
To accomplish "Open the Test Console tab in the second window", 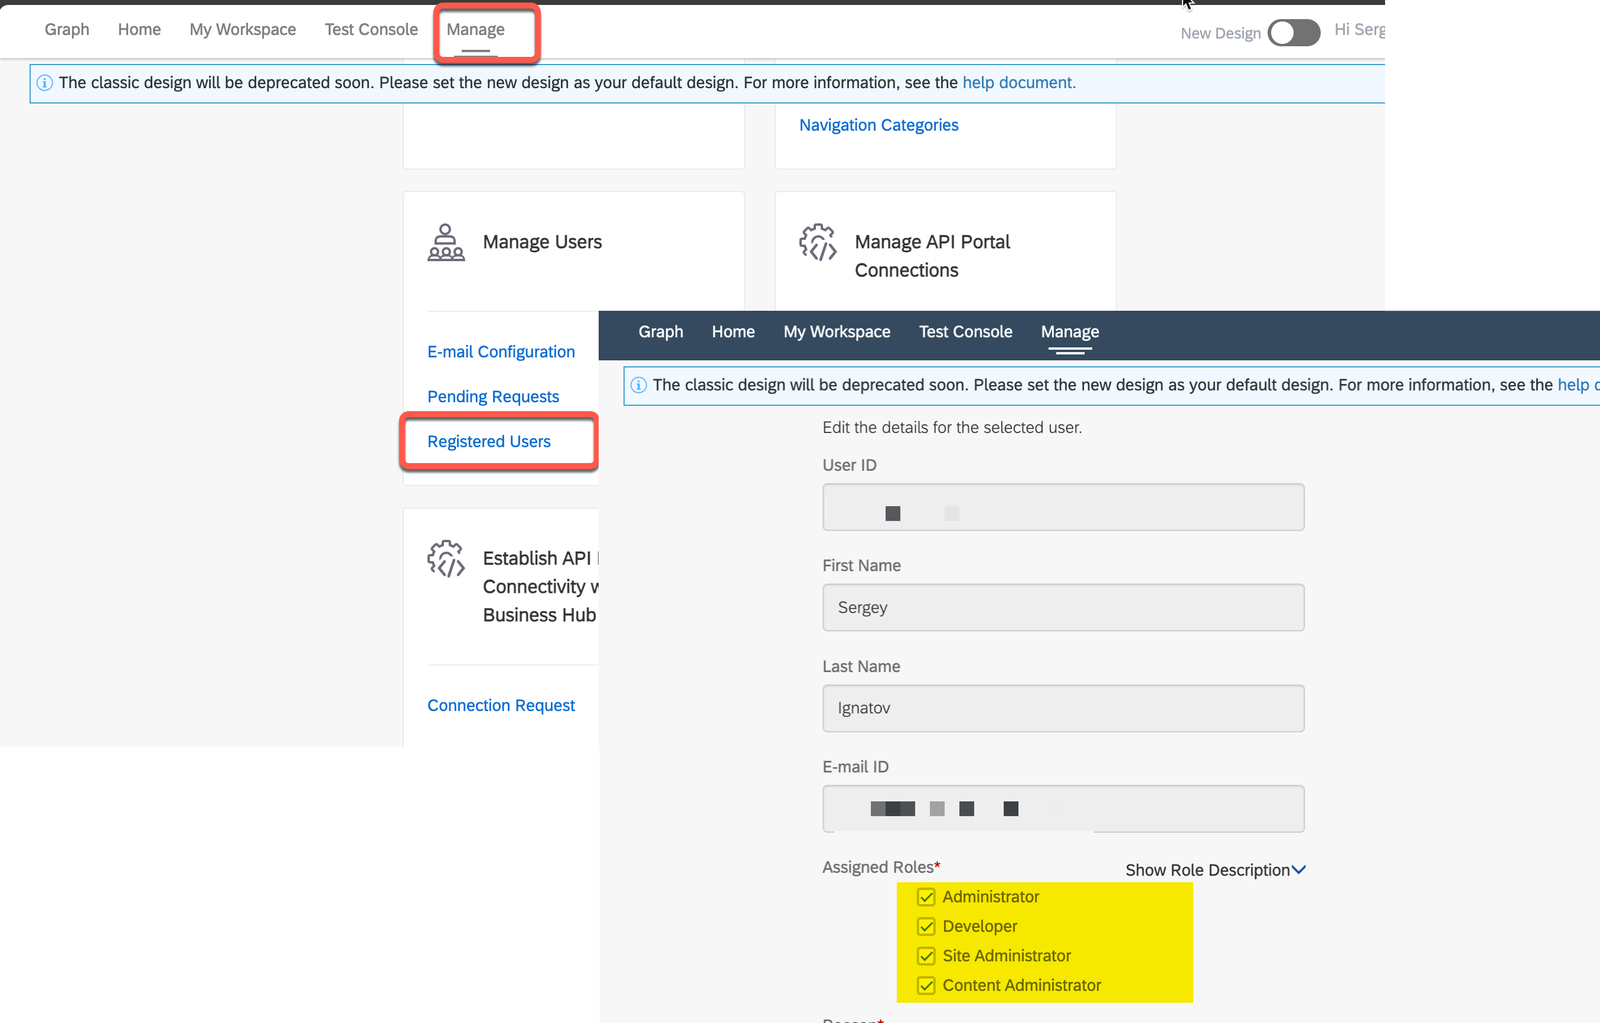I will (x=964, y=331).
